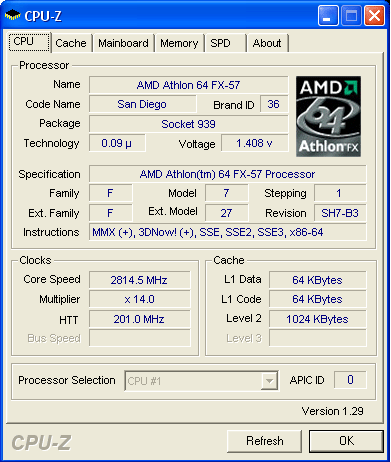Click the Level 2 value 1024 KBytes
Image resolution: width=391 pixels, height=462 pixels.
317,319
